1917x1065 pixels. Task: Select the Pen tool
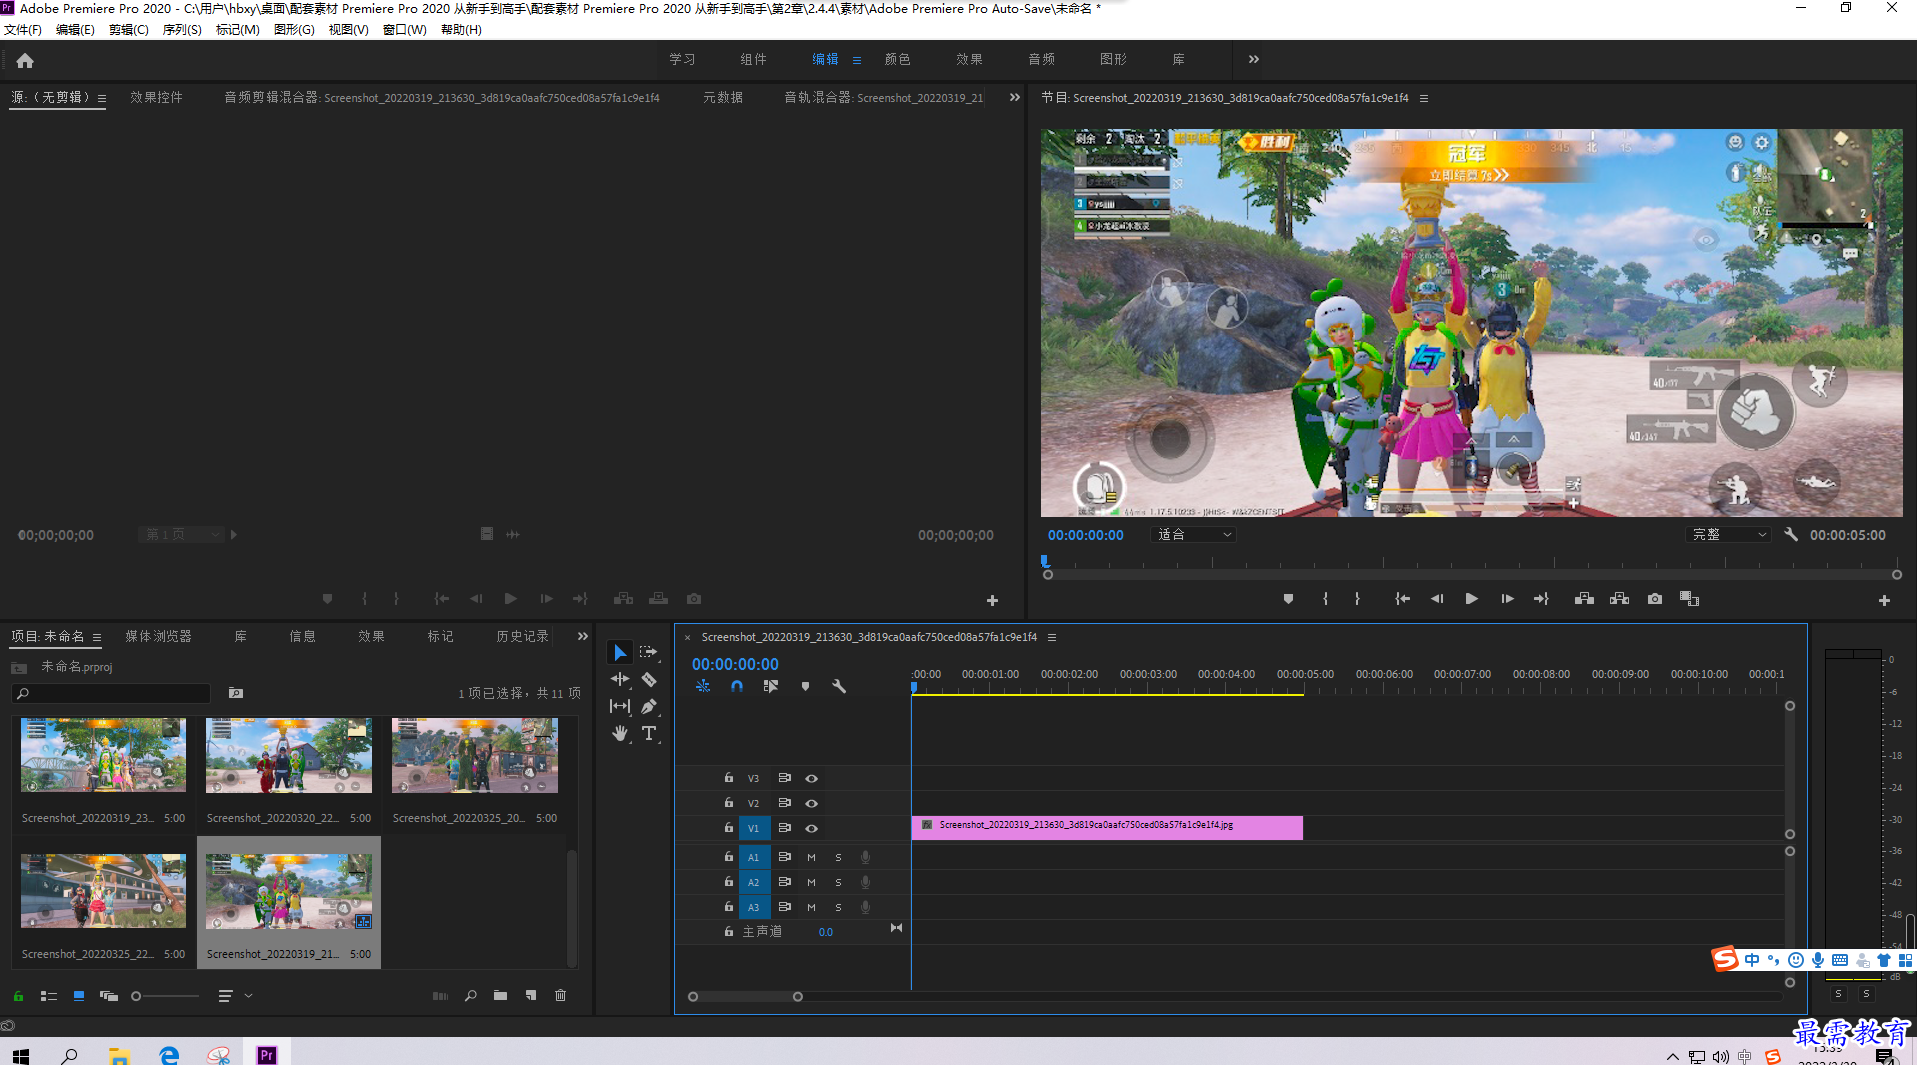coord(649,706)
